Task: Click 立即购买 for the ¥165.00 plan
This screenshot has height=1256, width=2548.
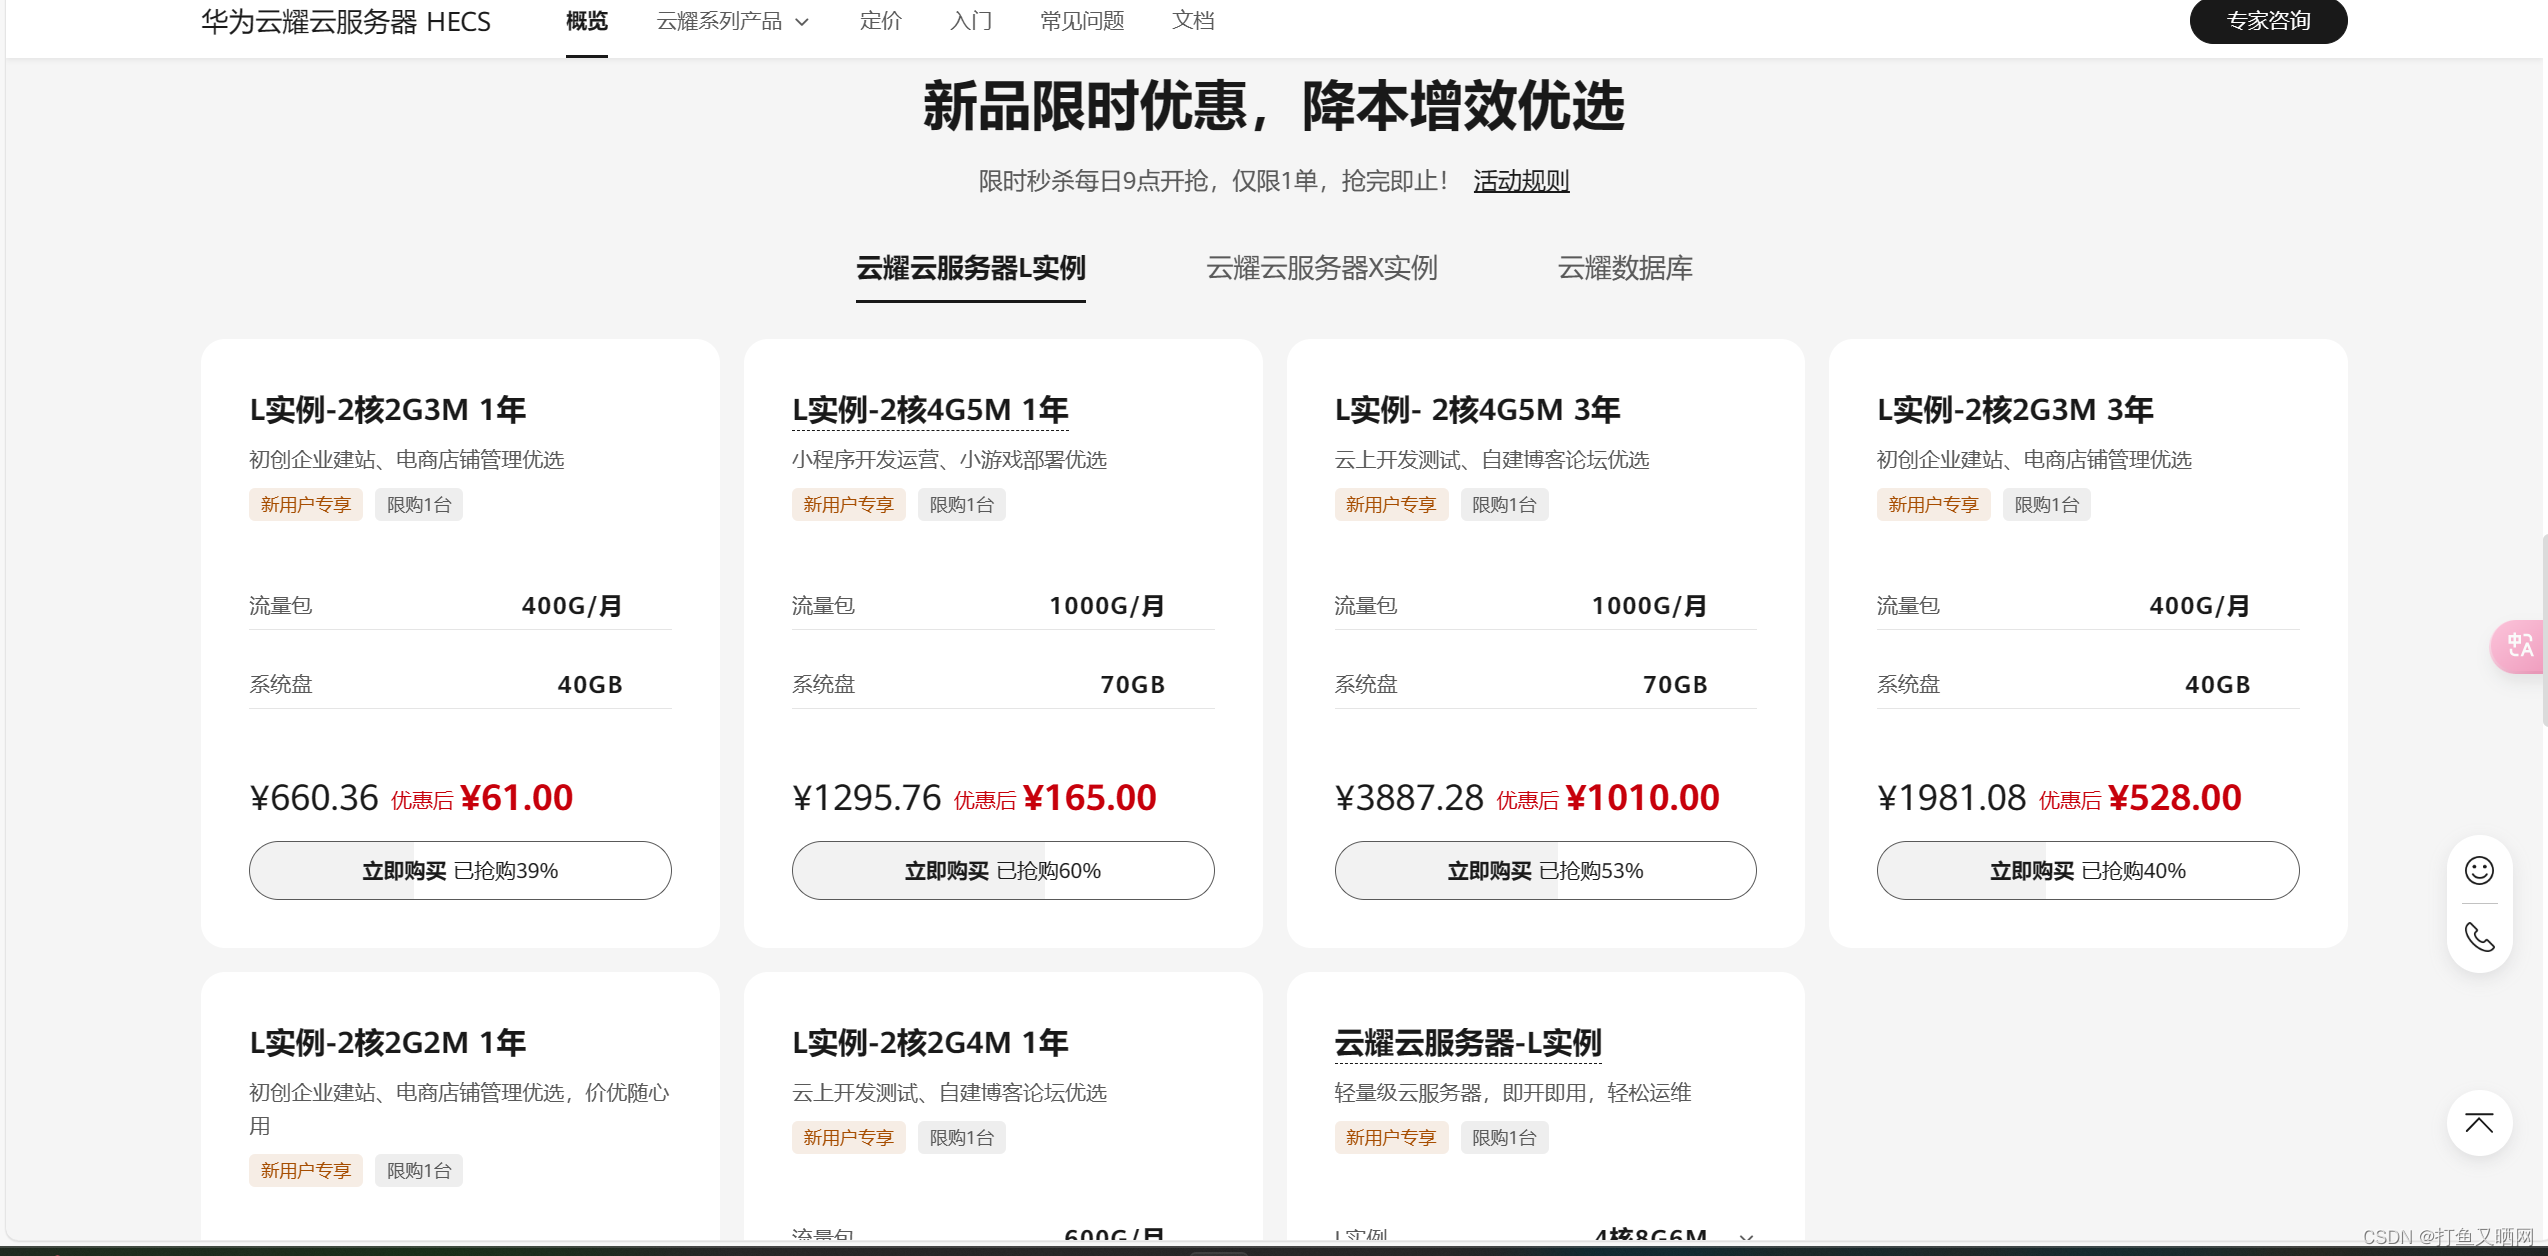Action: pyautogui.click(x=1002, y=870)
